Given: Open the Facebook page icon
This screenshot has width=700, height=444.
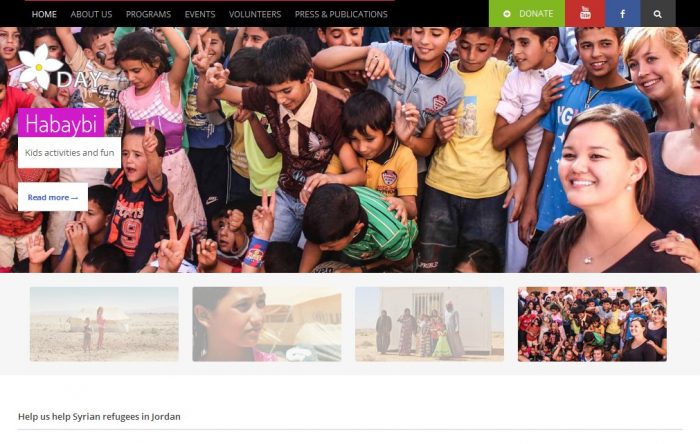Looking at the screenshot, I should click(x=622, y=13).
